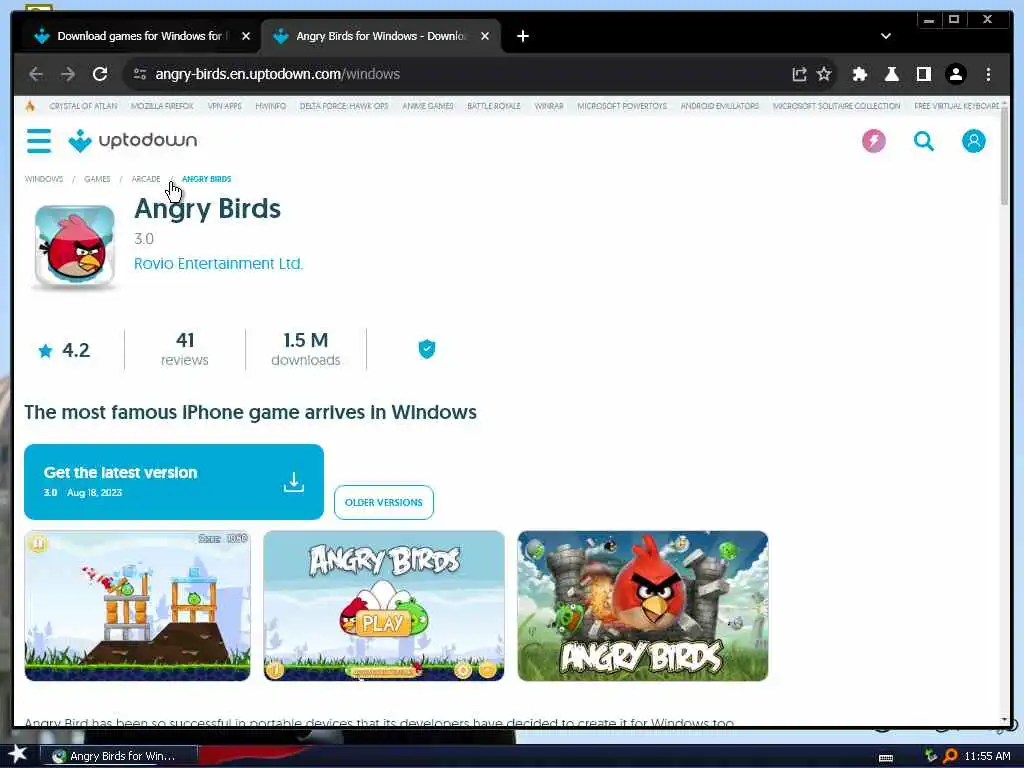Open the Battle Royale trending link
The width and height of the screenshot is (1024, 768).
click(494, 106)
